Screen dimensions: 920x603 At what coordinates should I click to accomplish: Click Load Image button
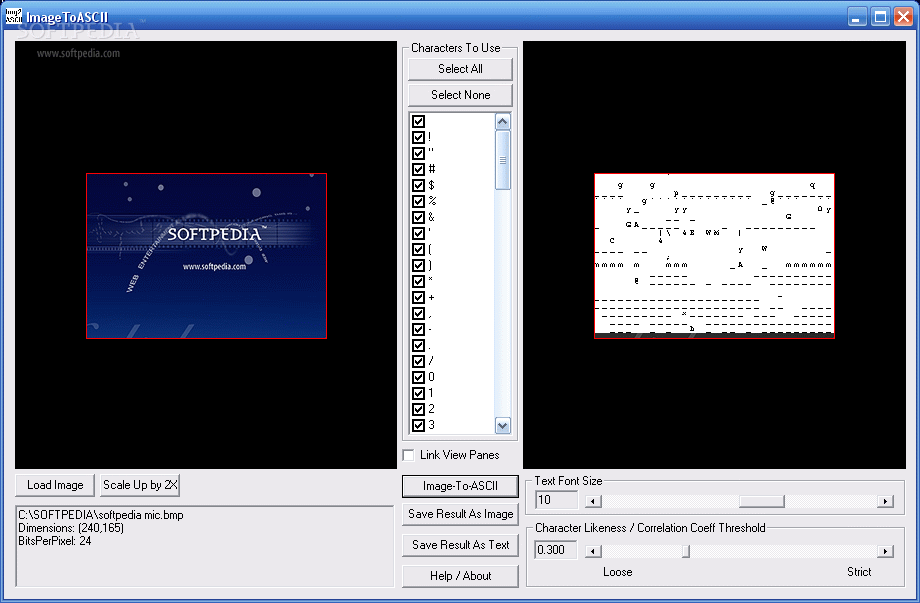[x=55, y=485]
